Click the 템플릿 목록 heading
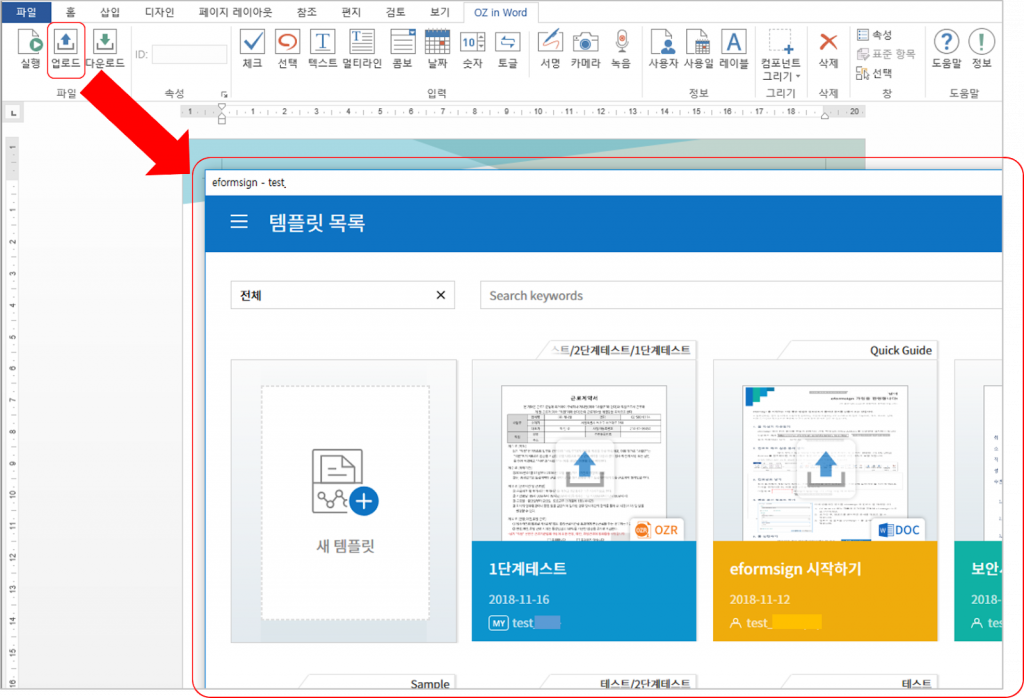 [x=317, y=222]
